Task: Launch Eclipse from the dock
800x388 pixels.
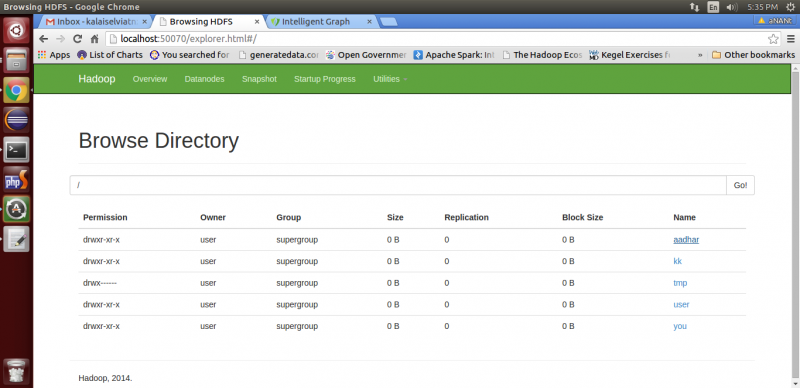Action: coord(16,120)
